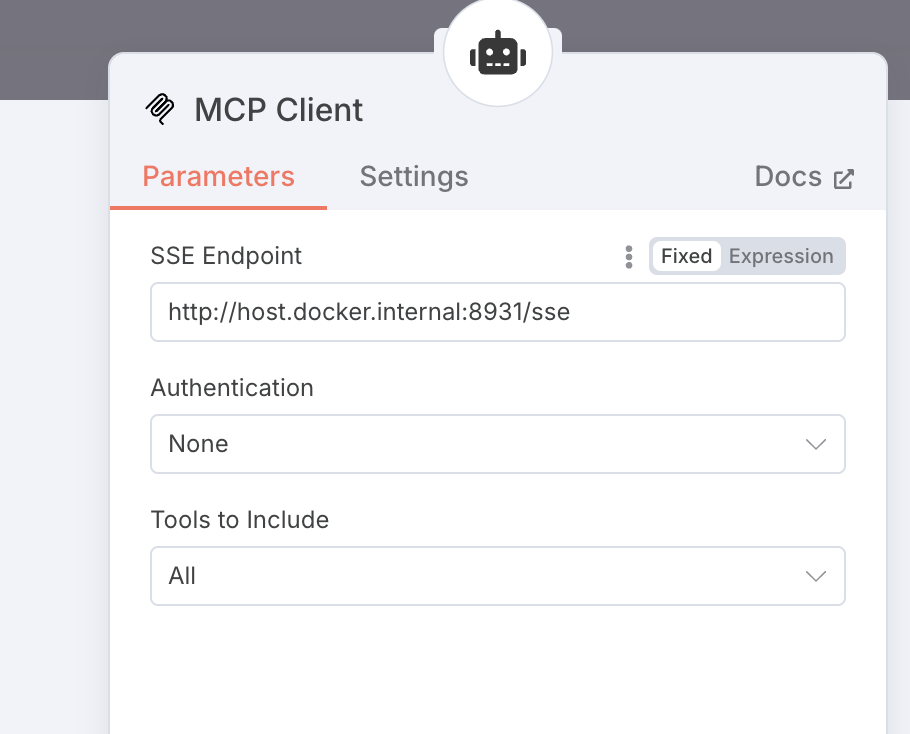
Task: Select the Parameters tab
Action: click(218, 177)
